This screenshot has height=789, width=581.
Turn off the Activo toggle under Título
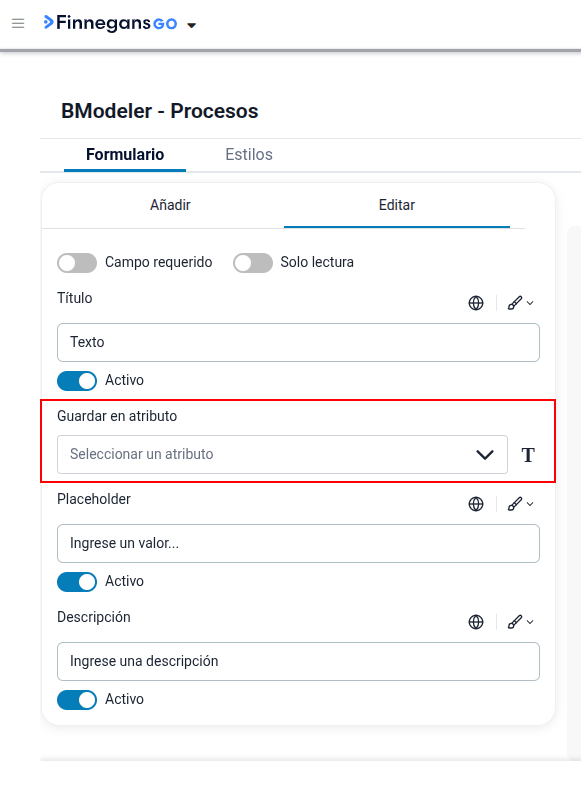pos(77,381)
